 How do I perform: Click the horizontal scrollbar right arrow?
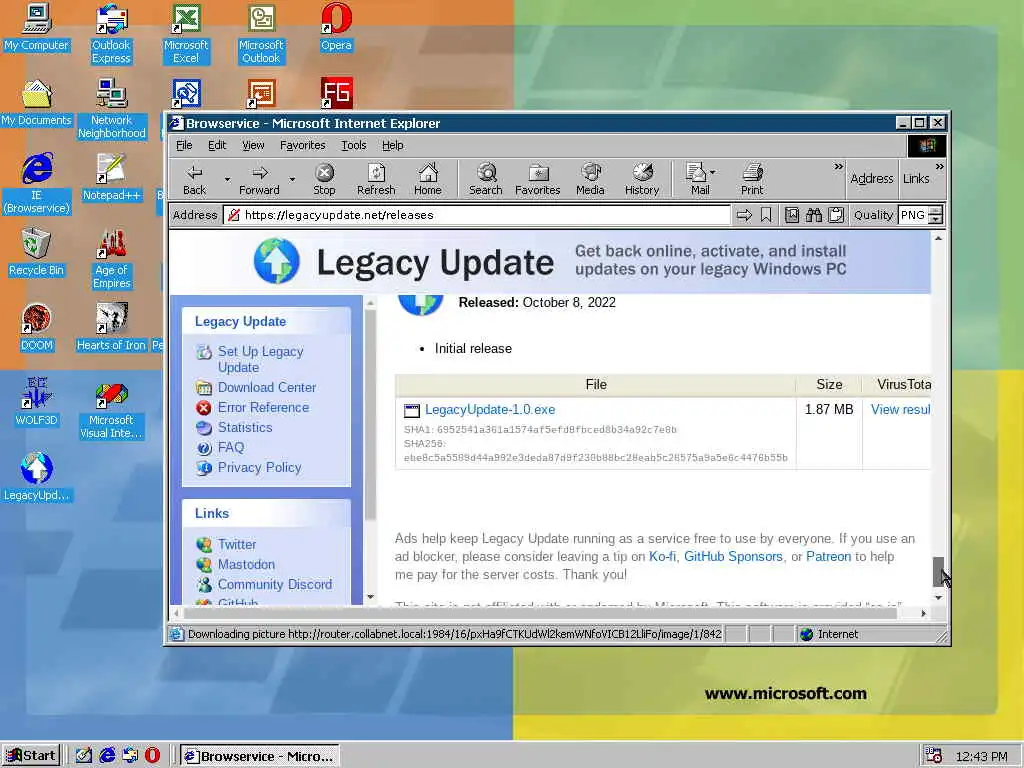pos(923,613)
